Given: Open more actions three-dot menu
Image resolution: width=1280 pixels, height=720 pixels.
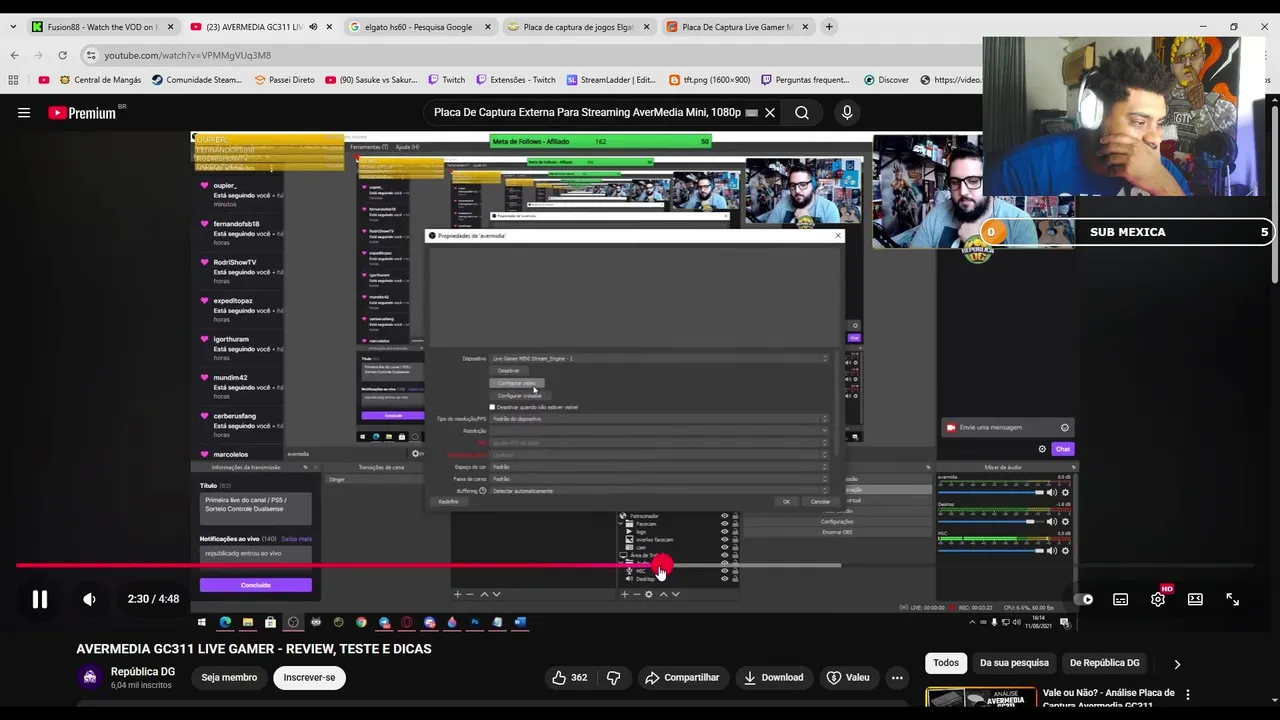Looking at the screenshot, I should tap(897, 678).
